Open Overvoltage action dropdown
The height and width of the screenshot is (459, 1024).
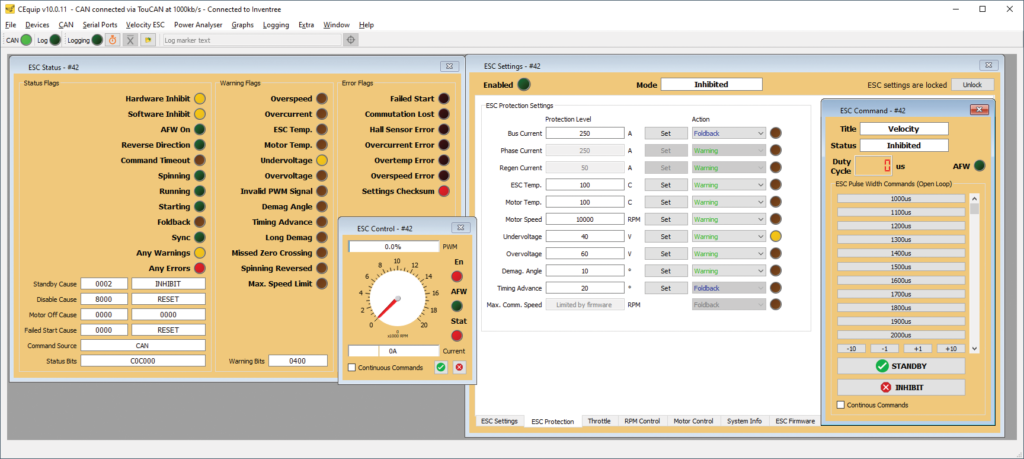click(728, 253)
